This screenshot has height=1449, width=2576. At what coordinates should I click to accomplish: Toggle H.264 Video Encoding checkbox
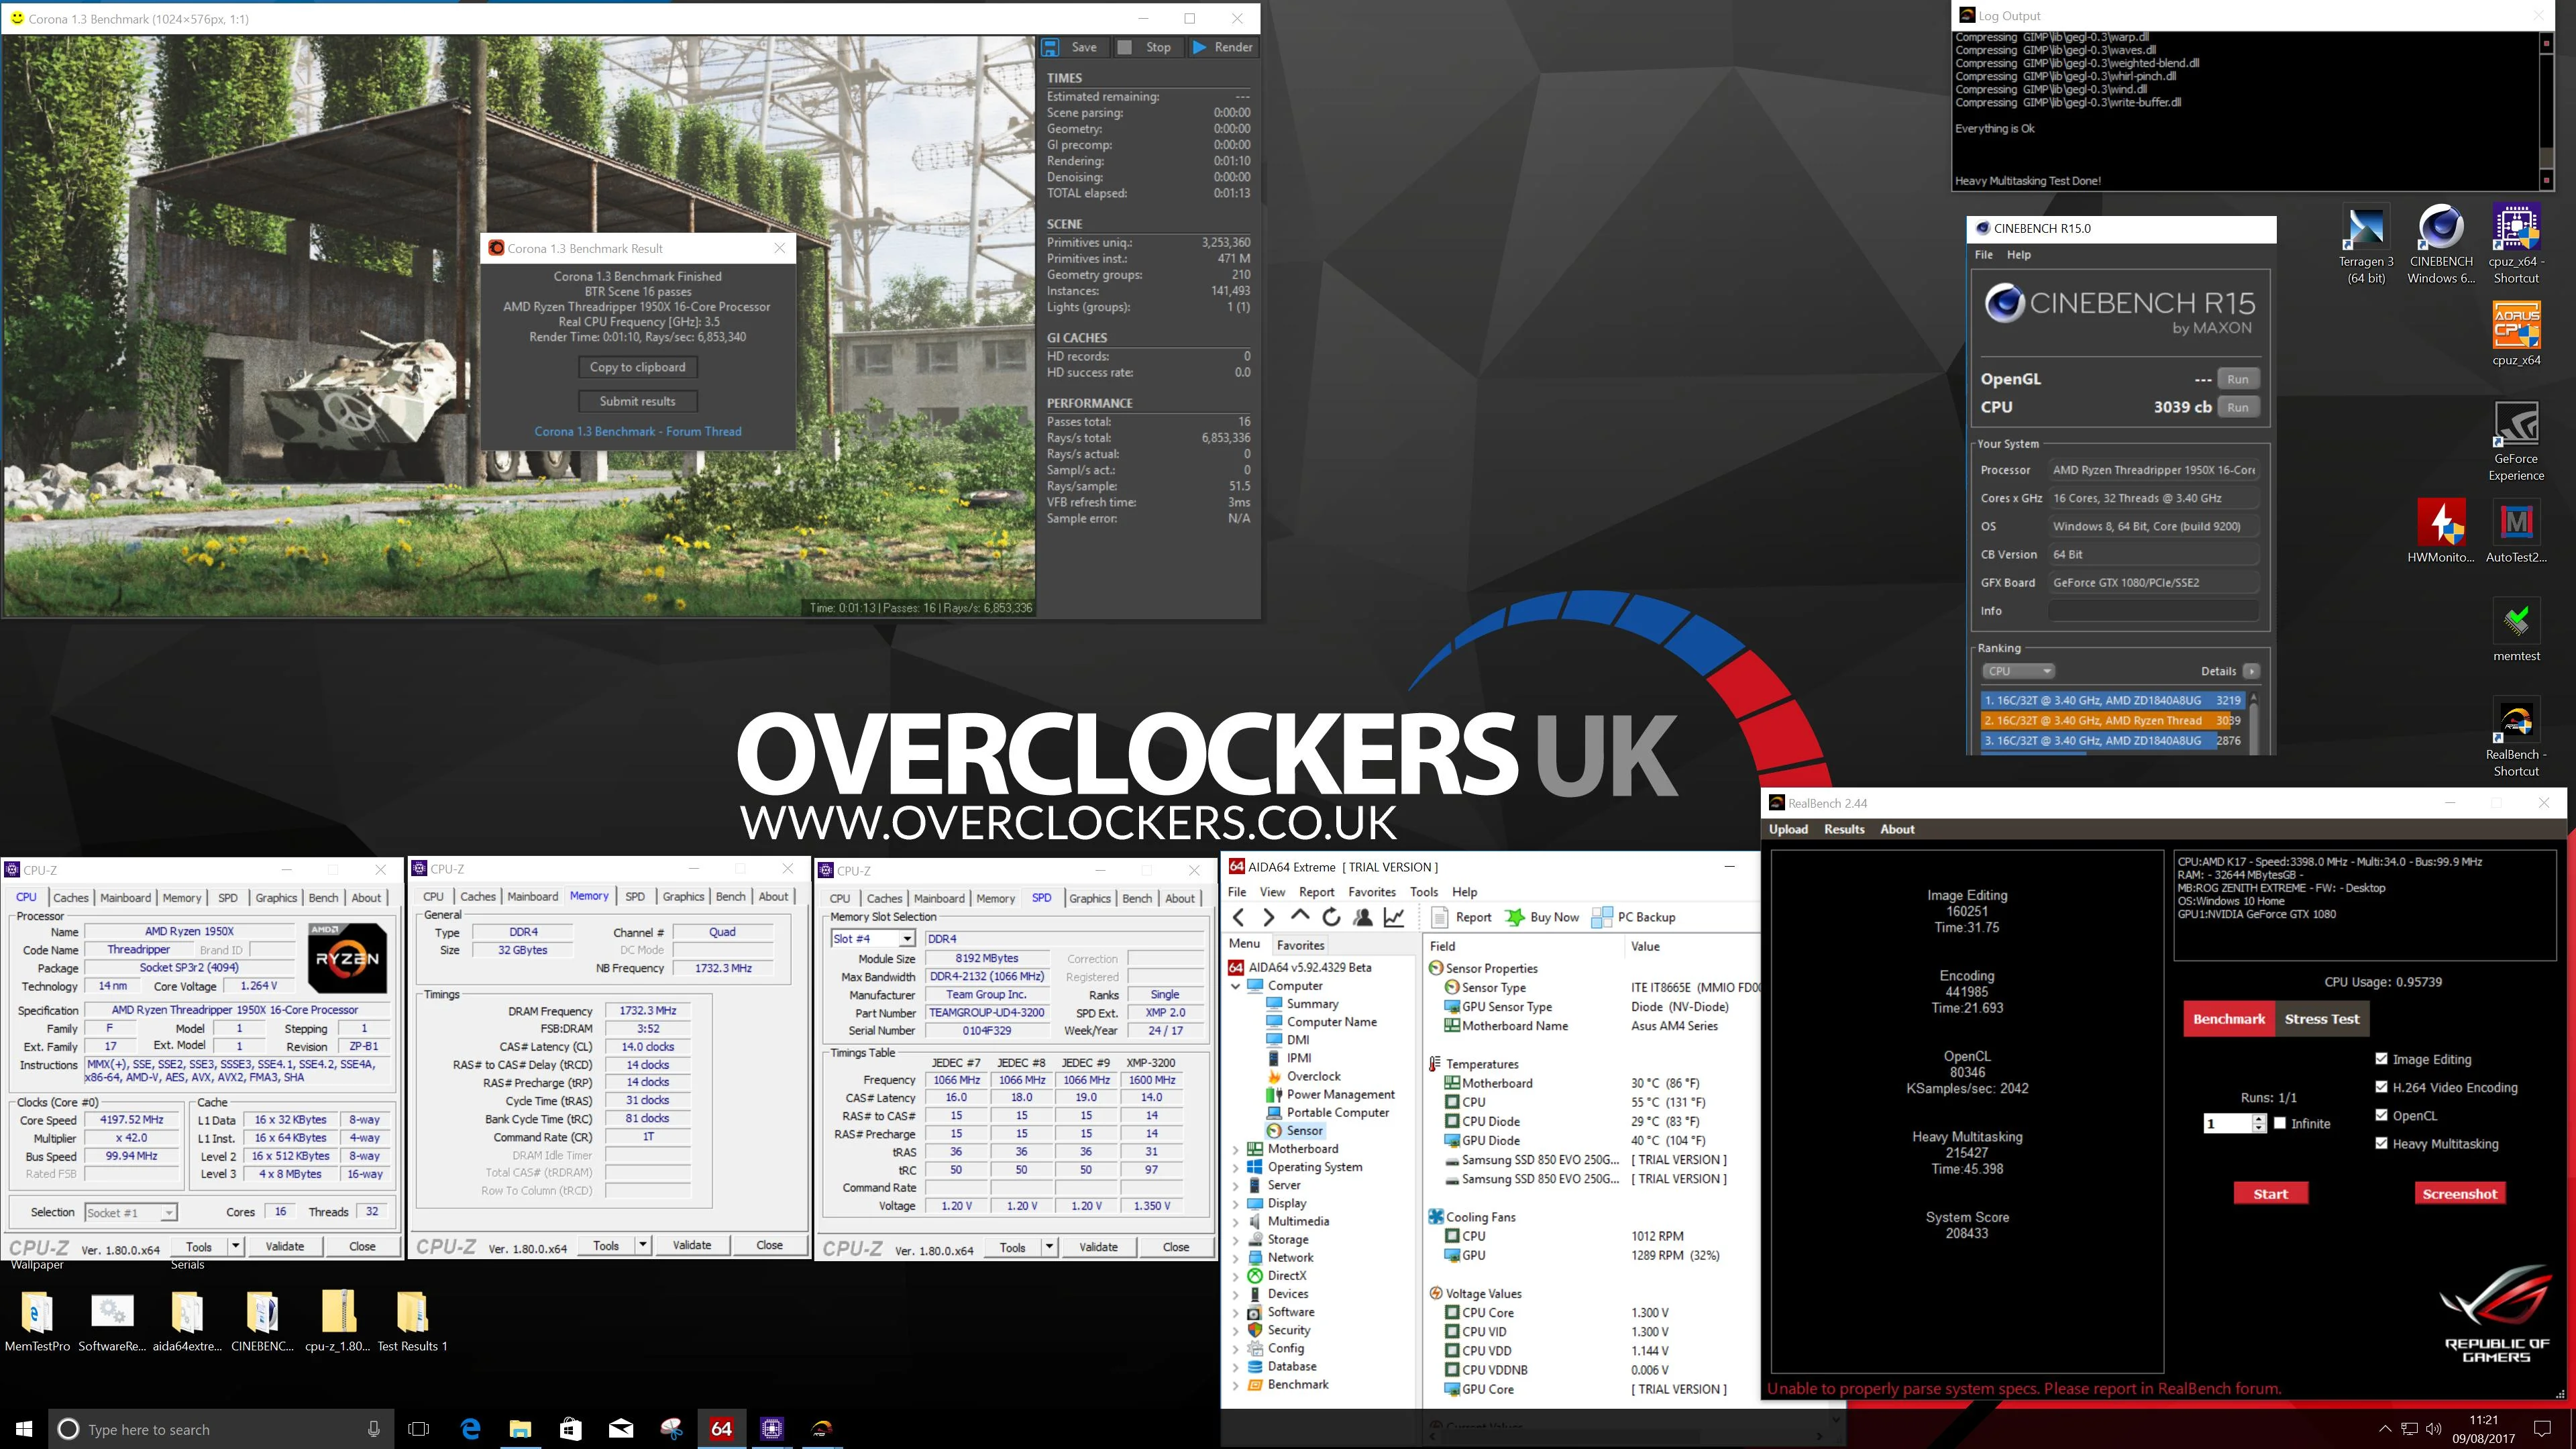point(2381,1087)
